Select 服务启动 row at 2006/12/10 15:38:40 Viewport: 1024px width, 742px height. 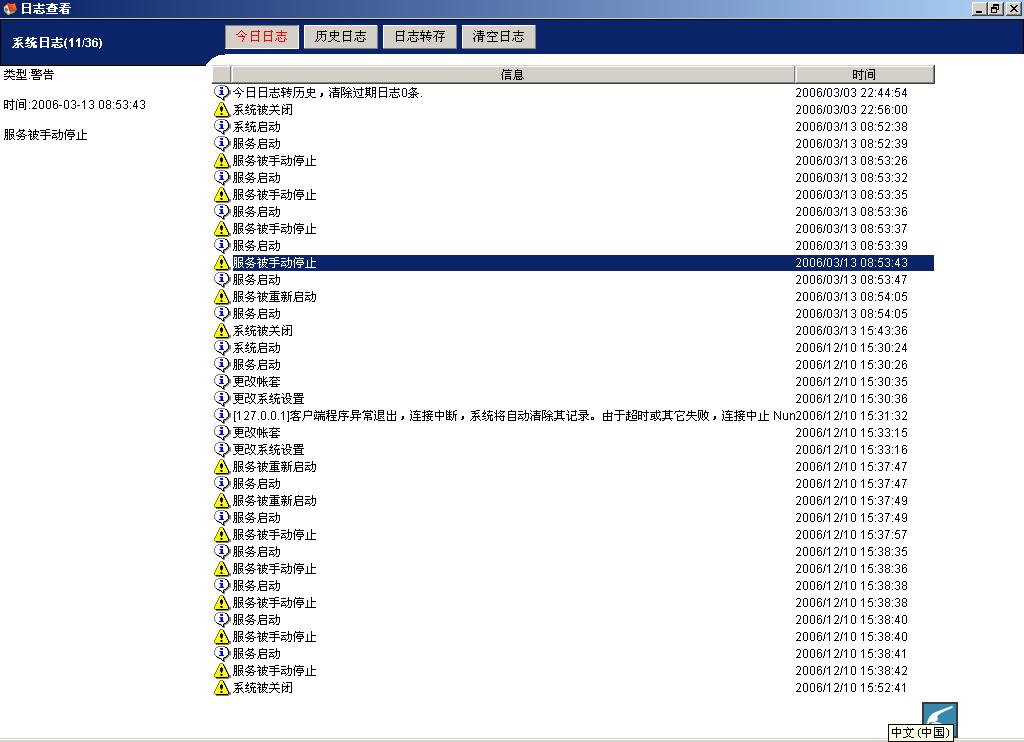[573, 619]
